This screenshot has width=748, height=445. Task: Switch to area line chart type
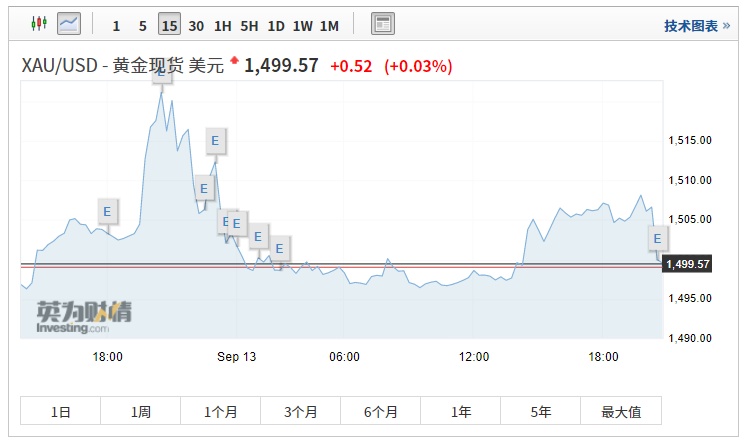pos(69,24)
